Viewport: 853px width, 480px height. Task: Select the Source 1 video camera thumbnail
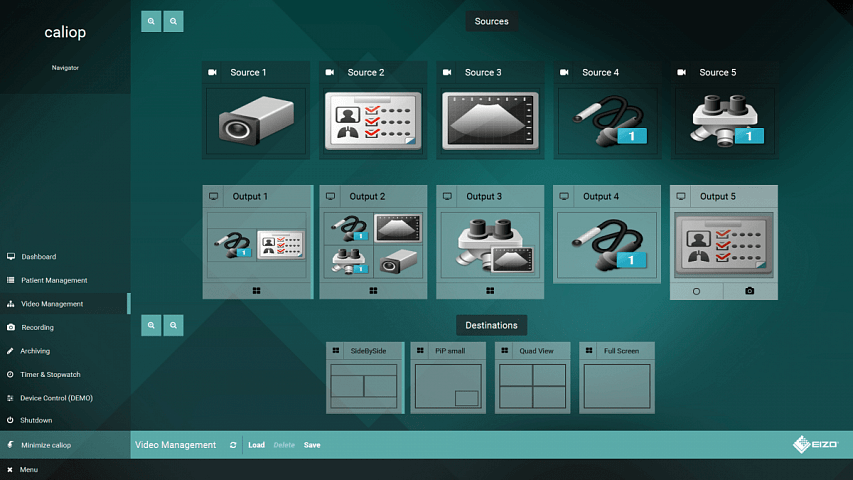point(256,121)
